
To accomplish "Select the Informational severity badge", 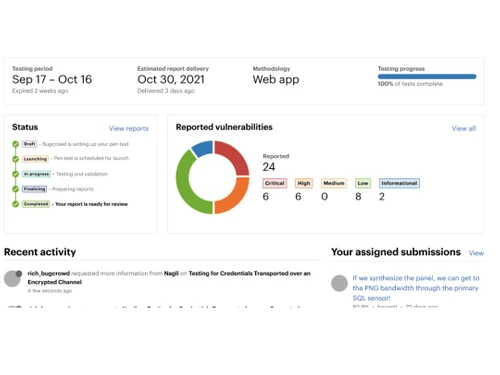I will point(399,183).
